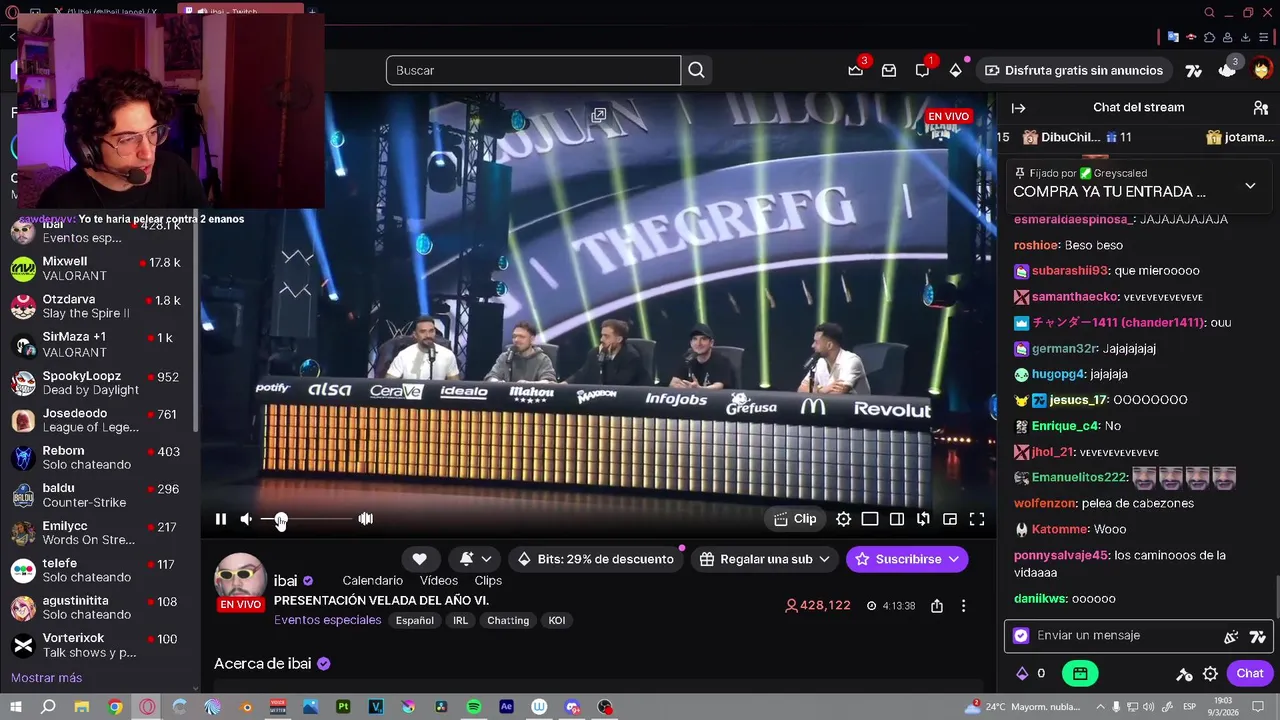Open the Bits diamond icon in top bar
The height and width of the screenshot is (720, 1280).
956,70
